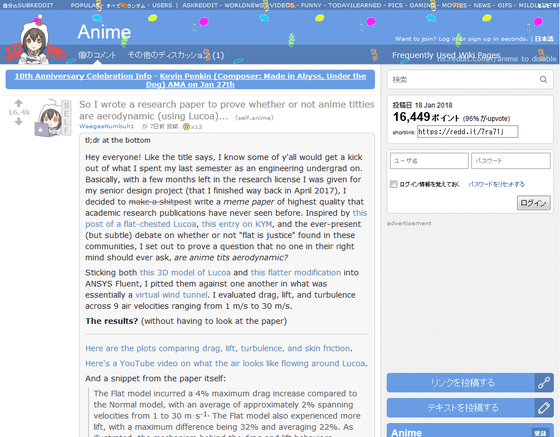Go to NEWS in top bar
560x437 pixels.
tap(482, 5)
